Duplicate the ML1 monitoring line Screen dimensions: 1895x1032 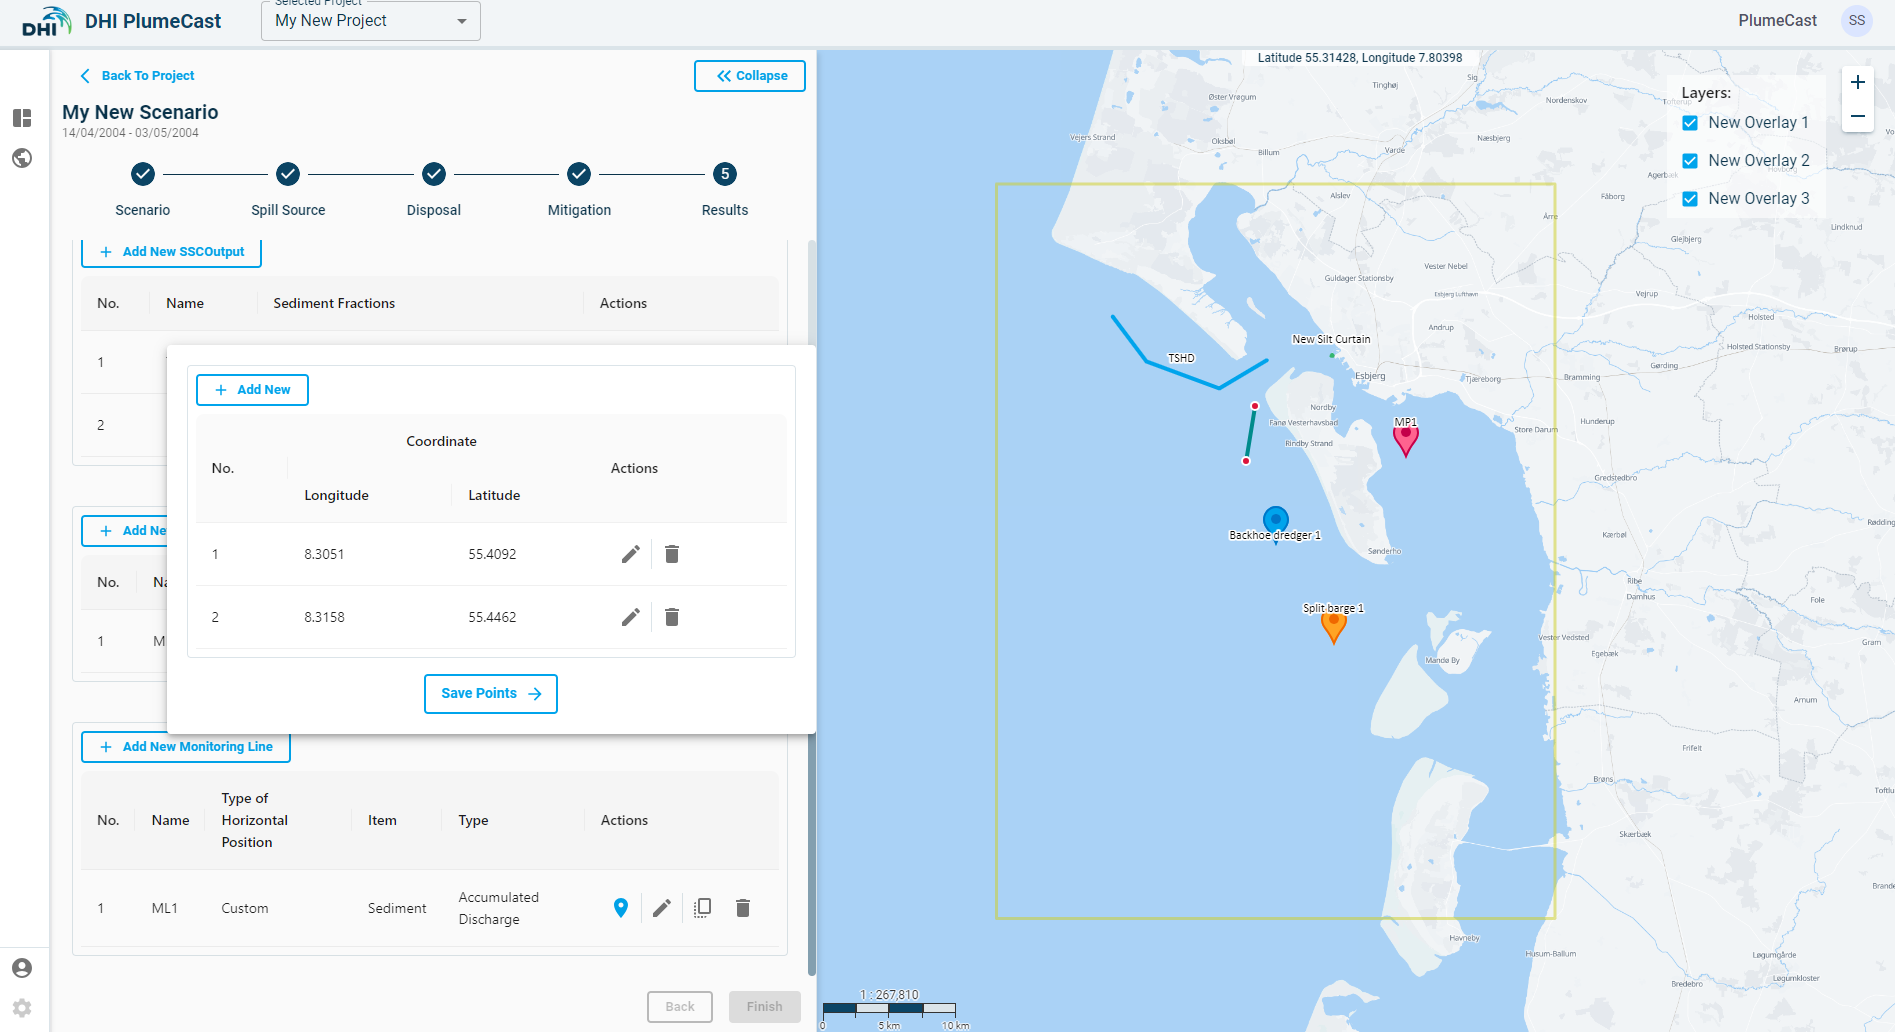click(x=702, y=908)
